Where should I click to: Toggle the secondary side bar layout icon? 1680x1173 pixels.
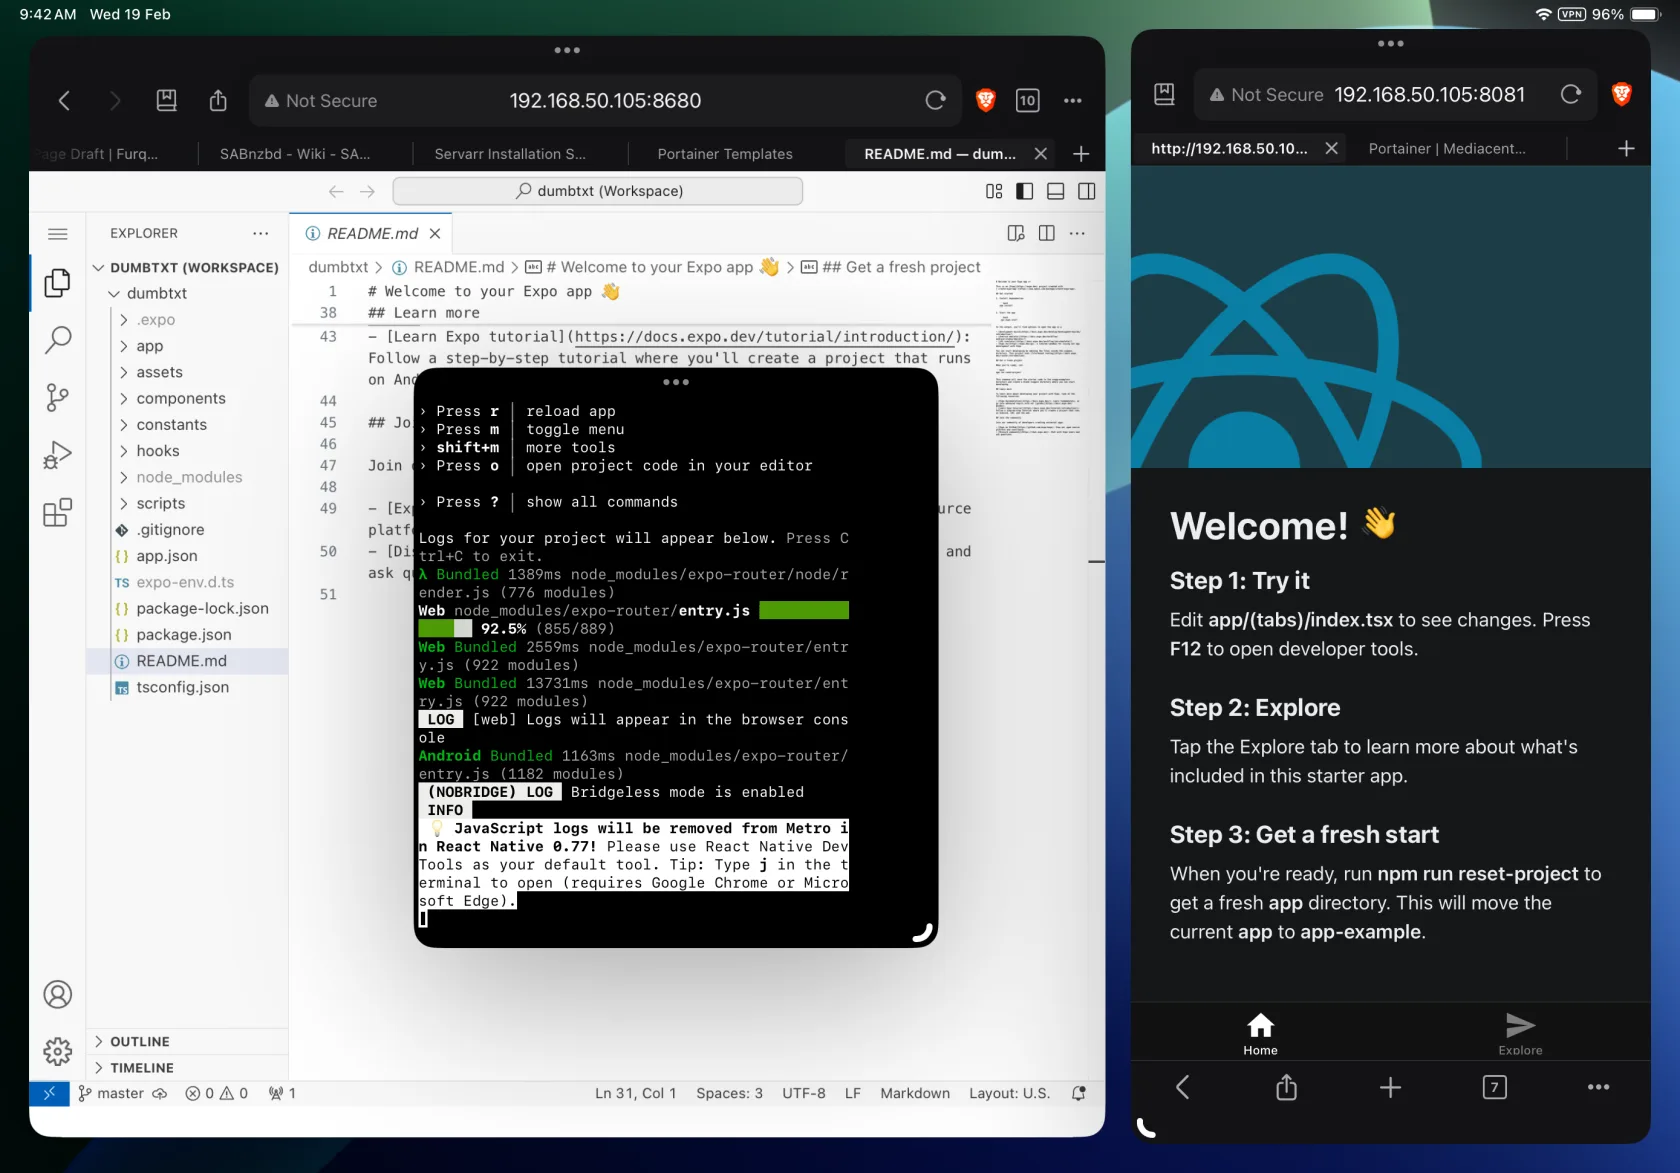click(x=1086, y=191)
